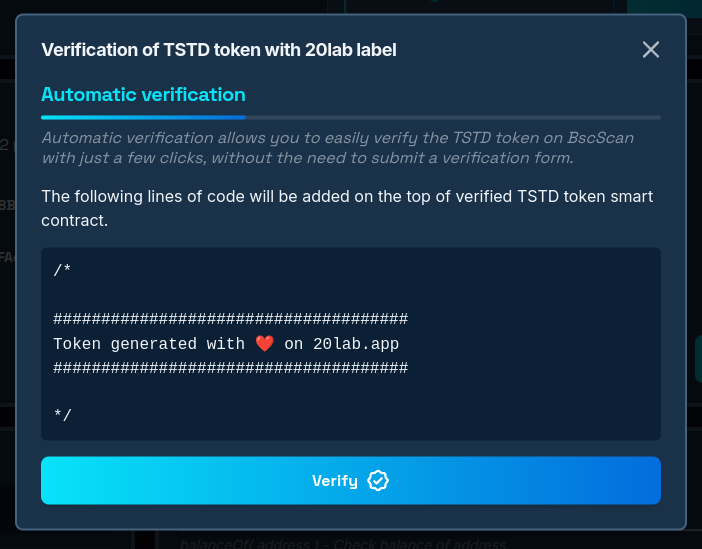Select the Automatic verification heading
The width and height of the screenshot is (702, 549).
143,95
